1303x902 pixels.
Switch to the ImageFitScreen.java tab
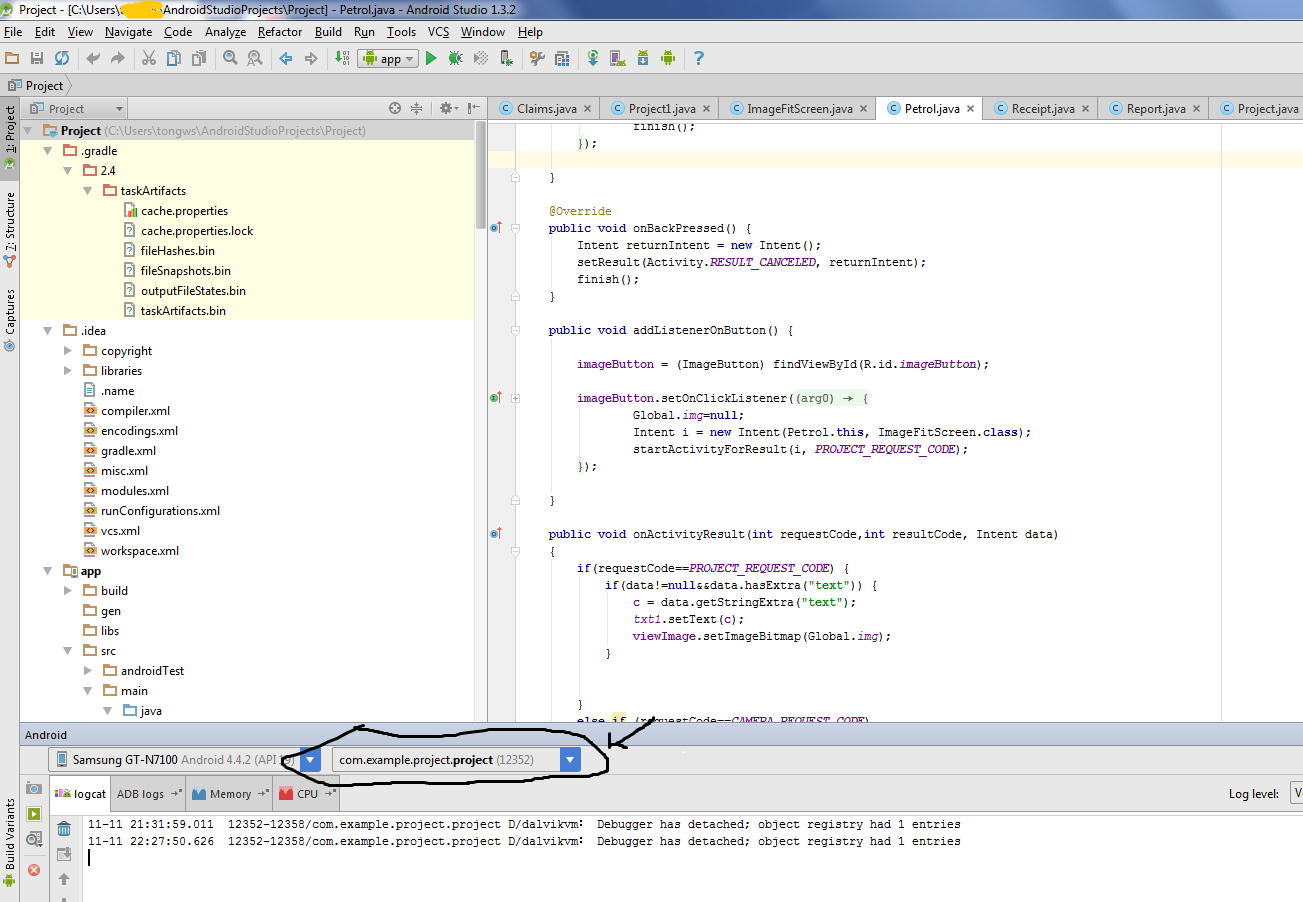(x=799, y=109)
